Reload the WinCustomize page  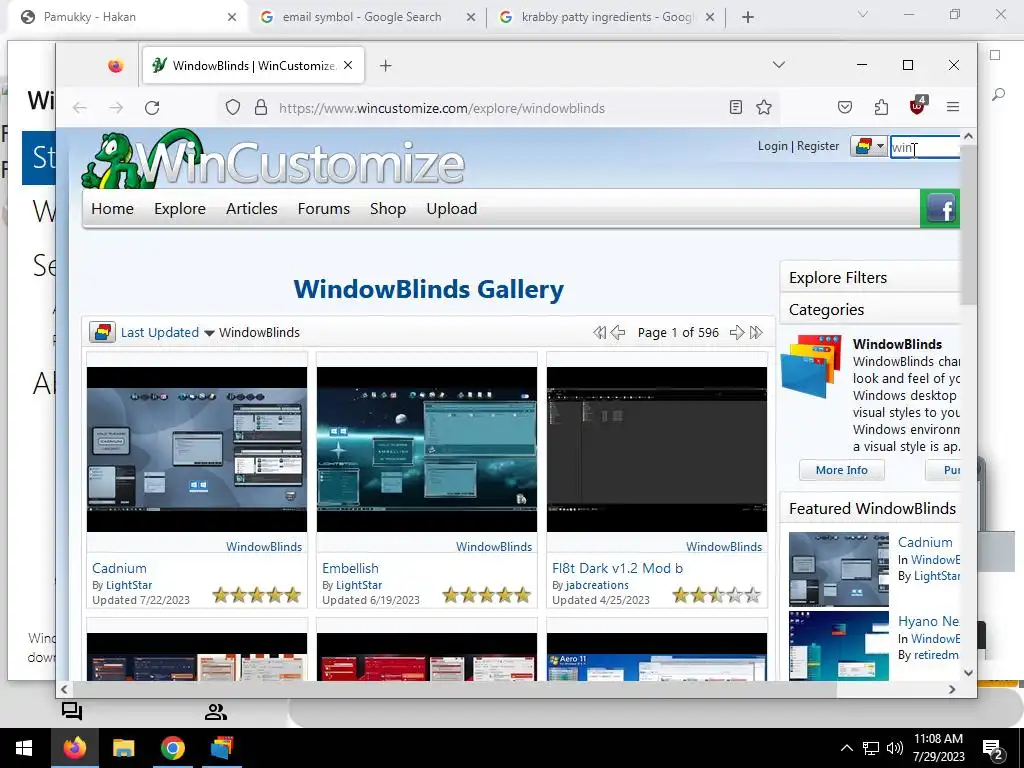[152, 108]
